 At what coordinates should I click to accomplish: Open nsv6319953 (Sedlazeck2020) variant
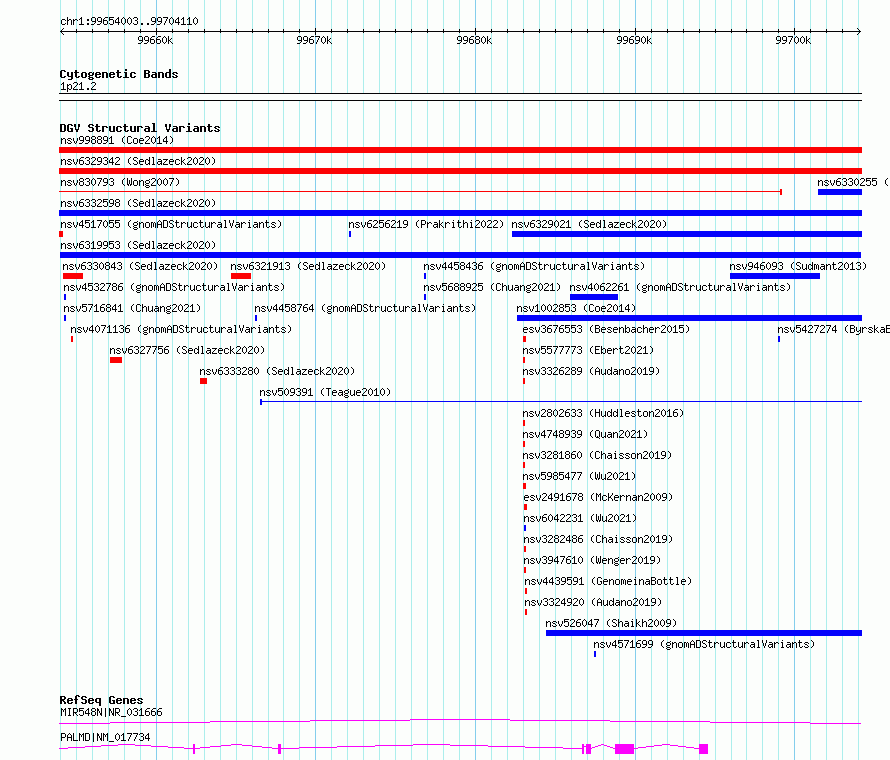coord(138,245)
